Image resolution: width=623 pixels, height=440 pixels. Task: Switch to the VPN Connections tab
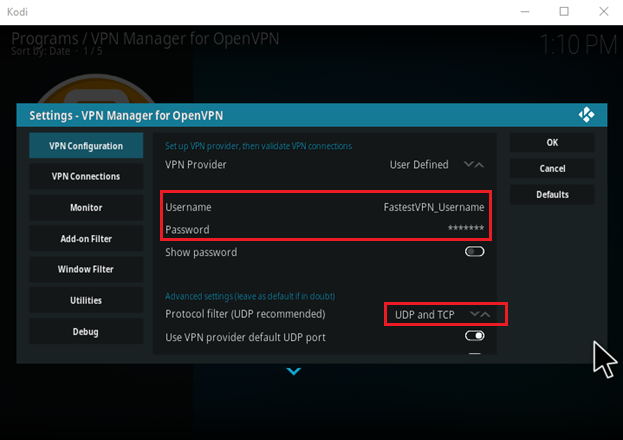[86, 176]
